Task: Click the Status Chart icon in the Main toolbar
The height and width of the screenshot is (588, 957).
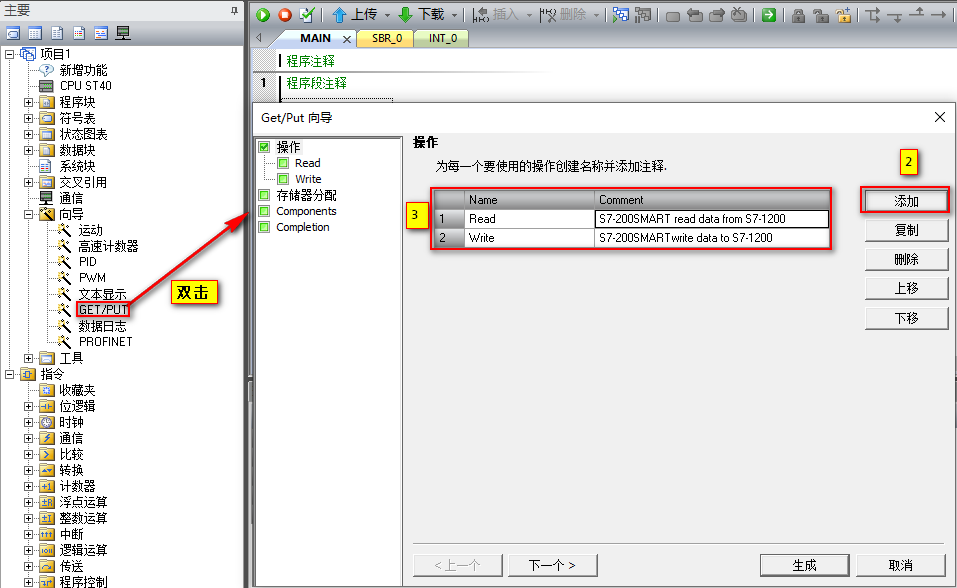Action: pos(34,32)
